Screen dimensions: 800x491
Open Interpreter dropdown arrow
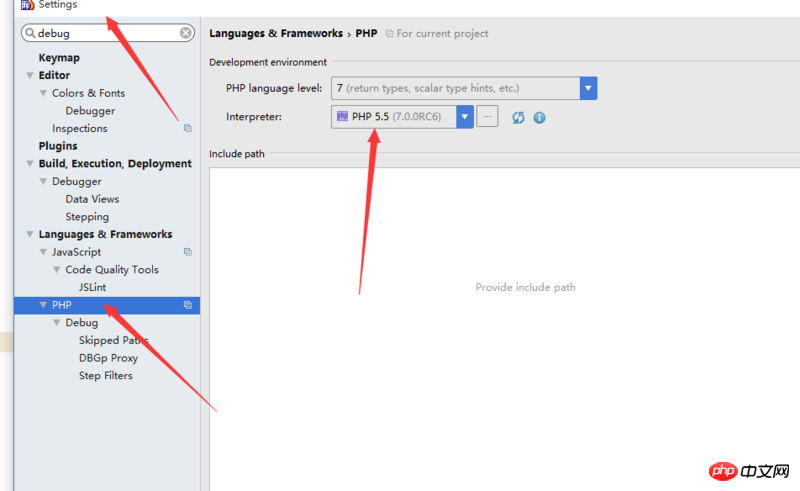[465, 116]
